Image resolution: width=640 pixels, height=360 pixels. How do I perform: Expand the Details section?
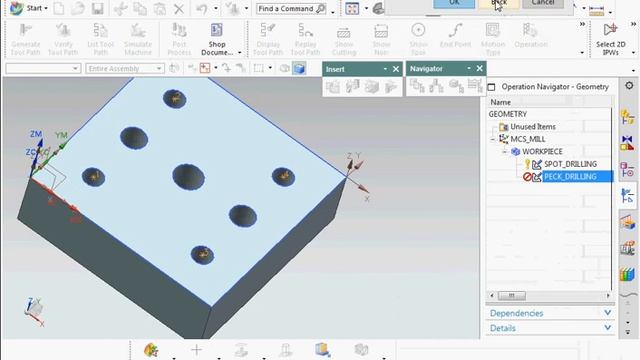pyautogui.click(x=550, y=328)
